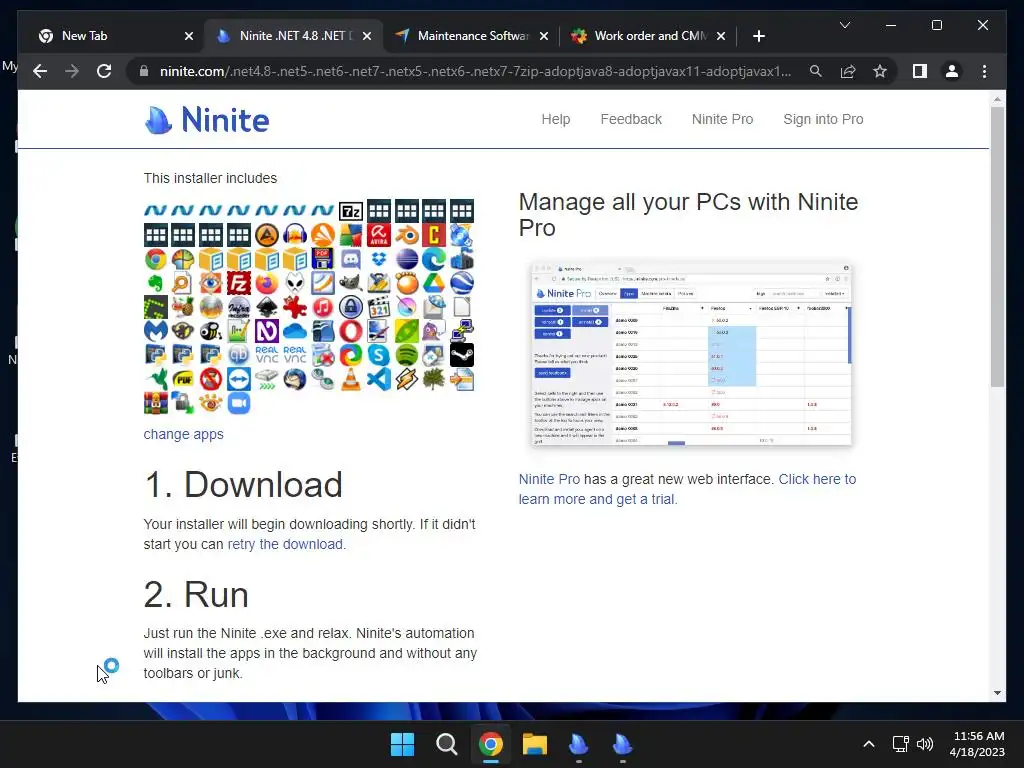Click the Firefox icon

[267, 283]
